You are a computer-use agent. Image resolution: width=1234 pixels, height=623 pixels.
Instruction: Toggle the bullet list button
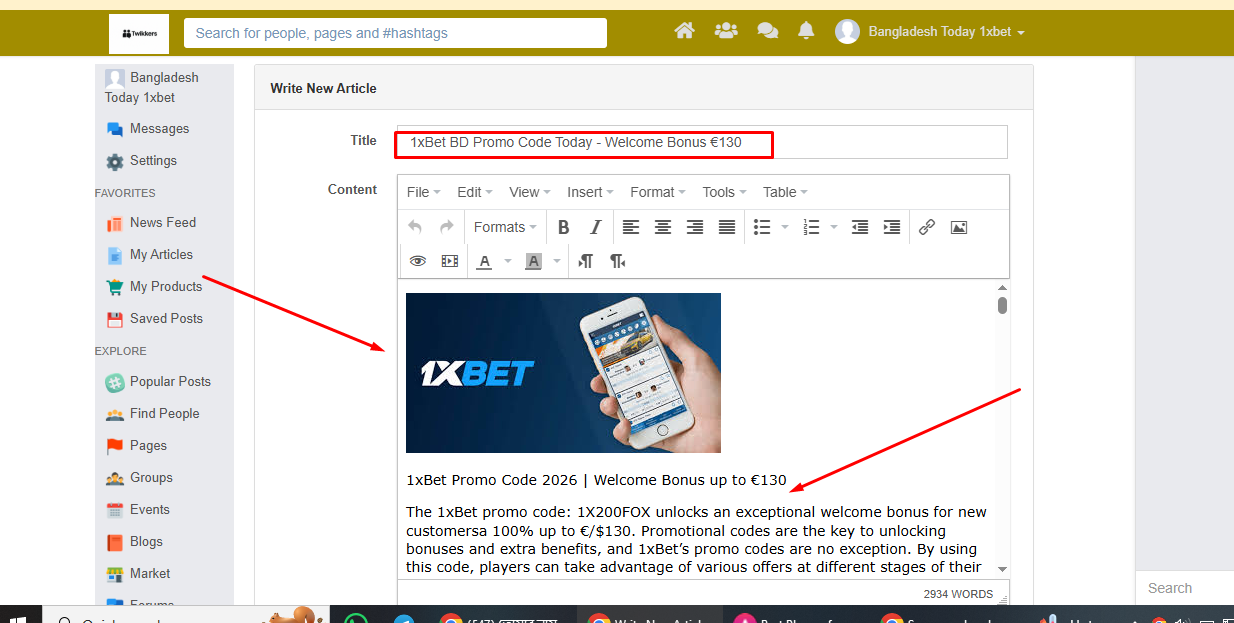762,227
